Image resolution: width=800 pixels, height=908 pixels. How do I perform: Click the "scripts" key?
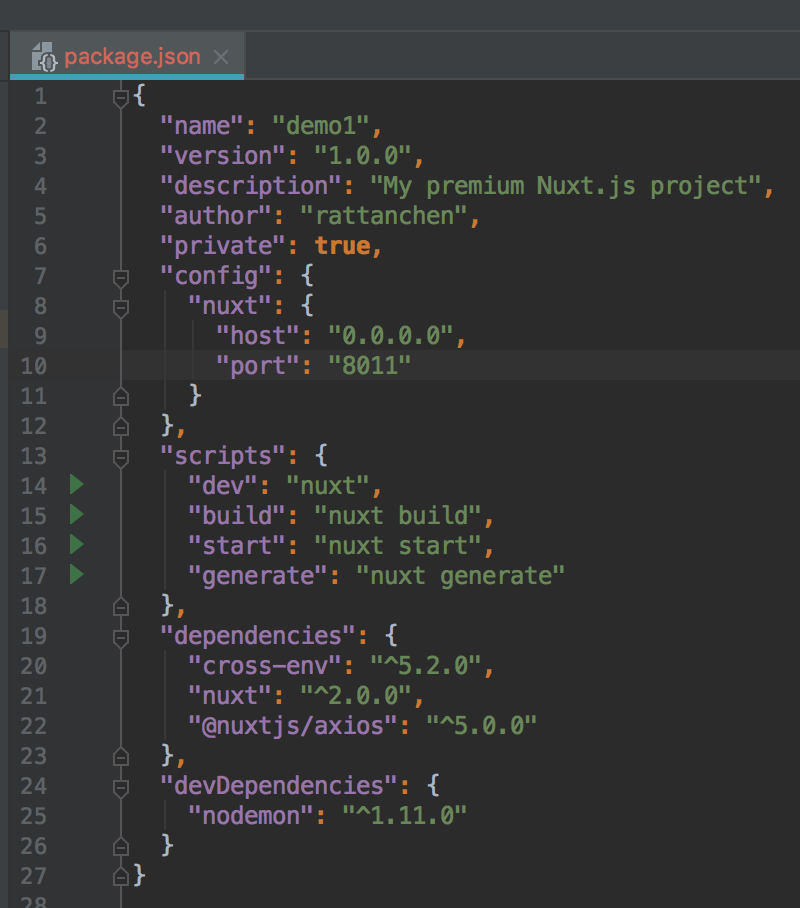(x=224, y=456)
